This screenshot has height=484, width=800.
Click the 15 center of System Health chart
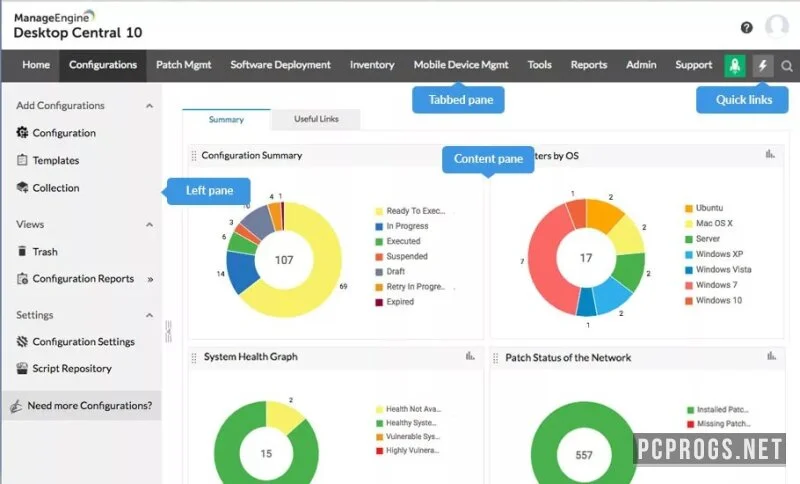[266, 453]
